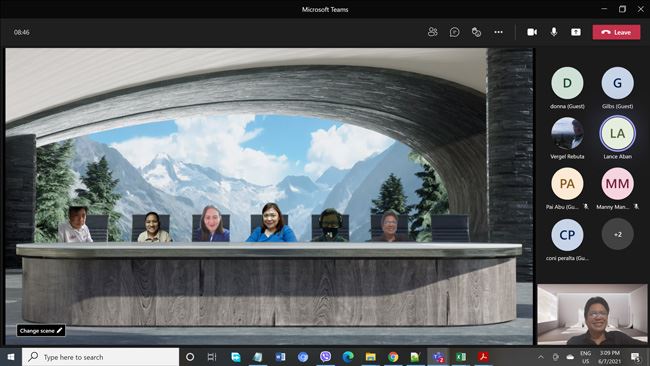Open Excel from the taskbar
The height and width of the screenshot is (366, 650).
point(461,357)
